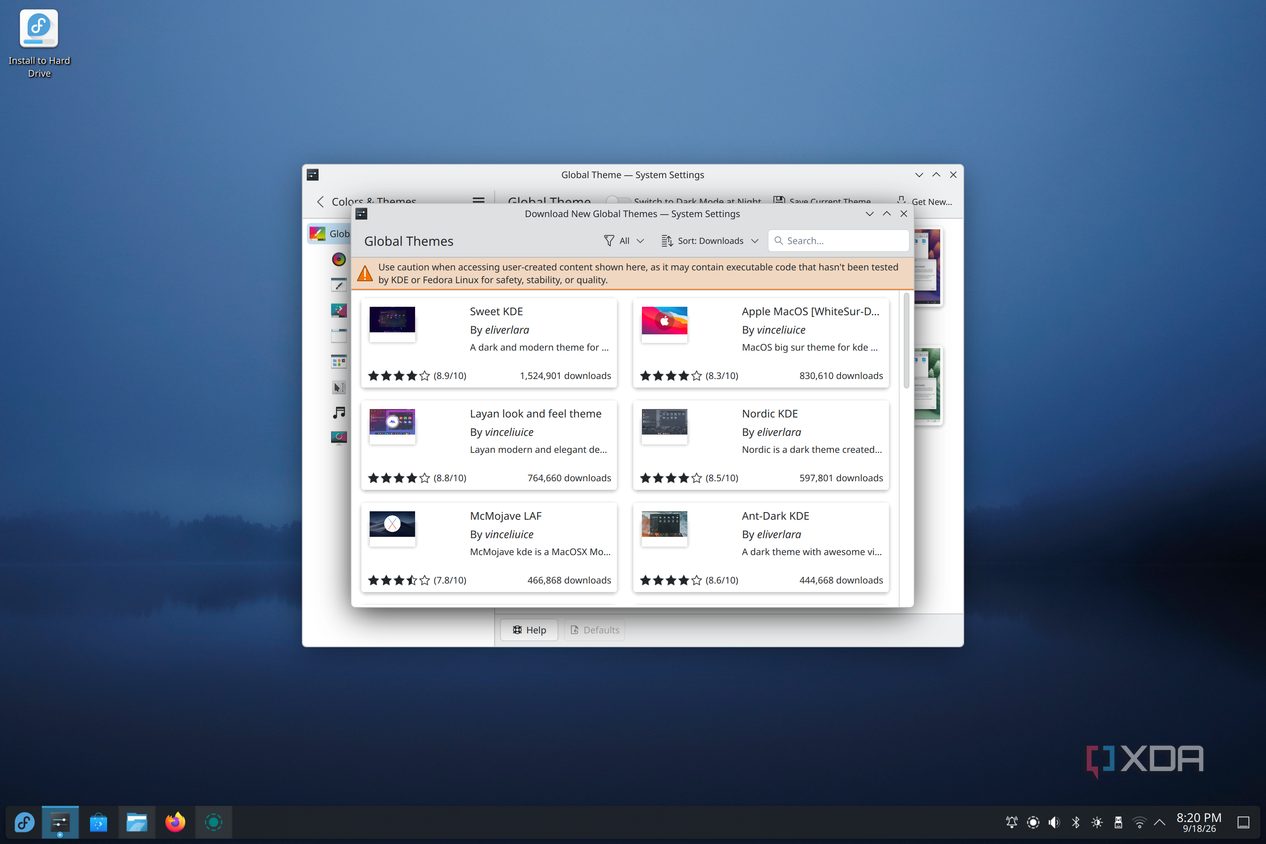
Task: Click the Ant-Dark KDE title text
Action: 776,516
